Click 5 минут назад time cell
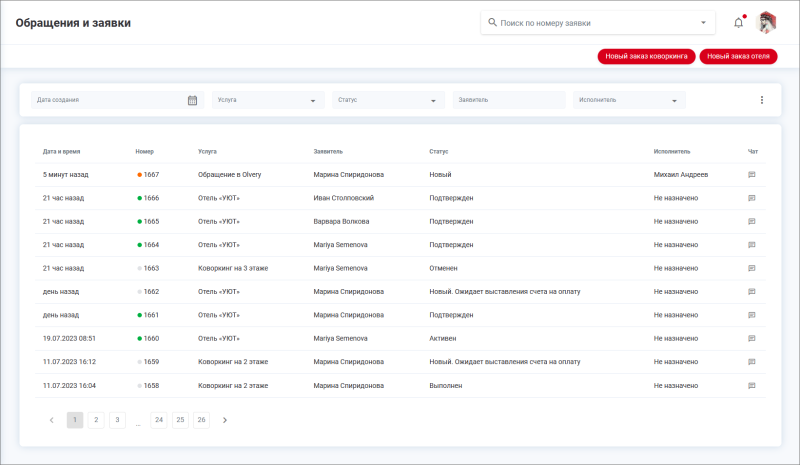 click(66, 175)
